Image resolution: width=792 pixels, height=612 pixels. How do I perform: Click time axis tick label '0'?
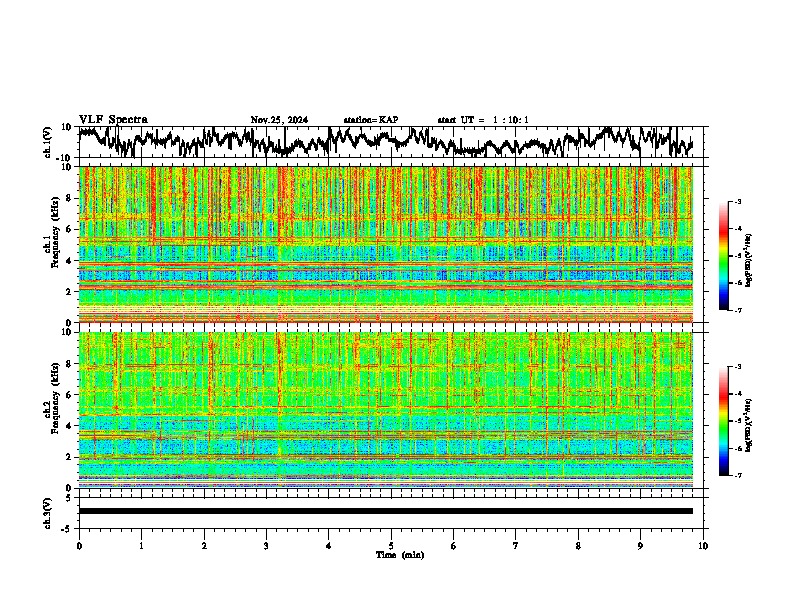click(79, 546)
